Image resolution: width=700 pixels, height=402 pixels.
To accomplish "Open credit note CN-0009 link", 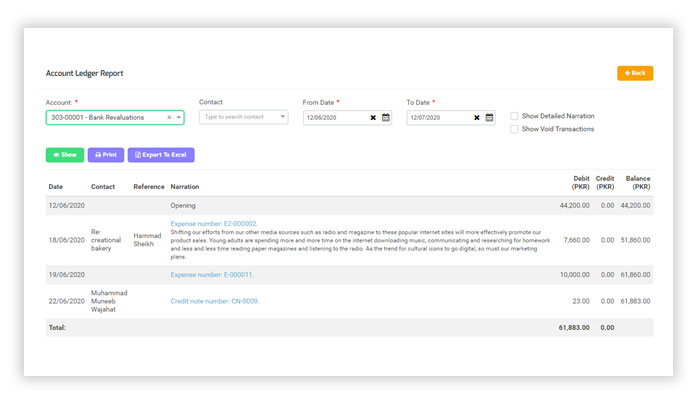I will [x=215, y=301].
